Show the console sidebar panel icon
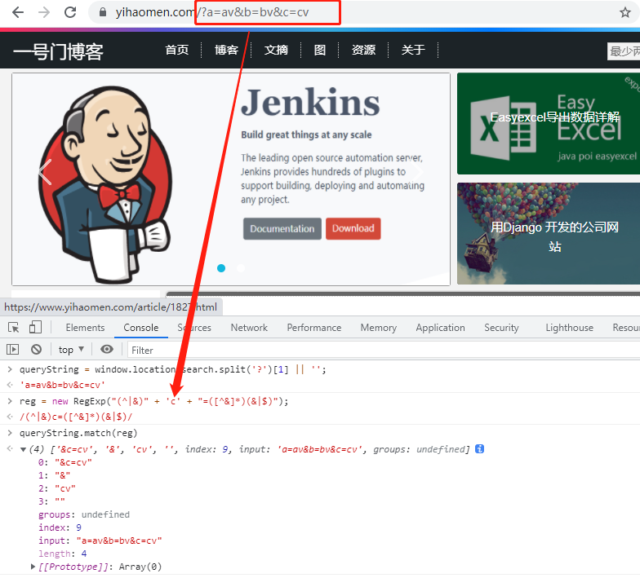This screenshot has width=640, height=578. 13,350
